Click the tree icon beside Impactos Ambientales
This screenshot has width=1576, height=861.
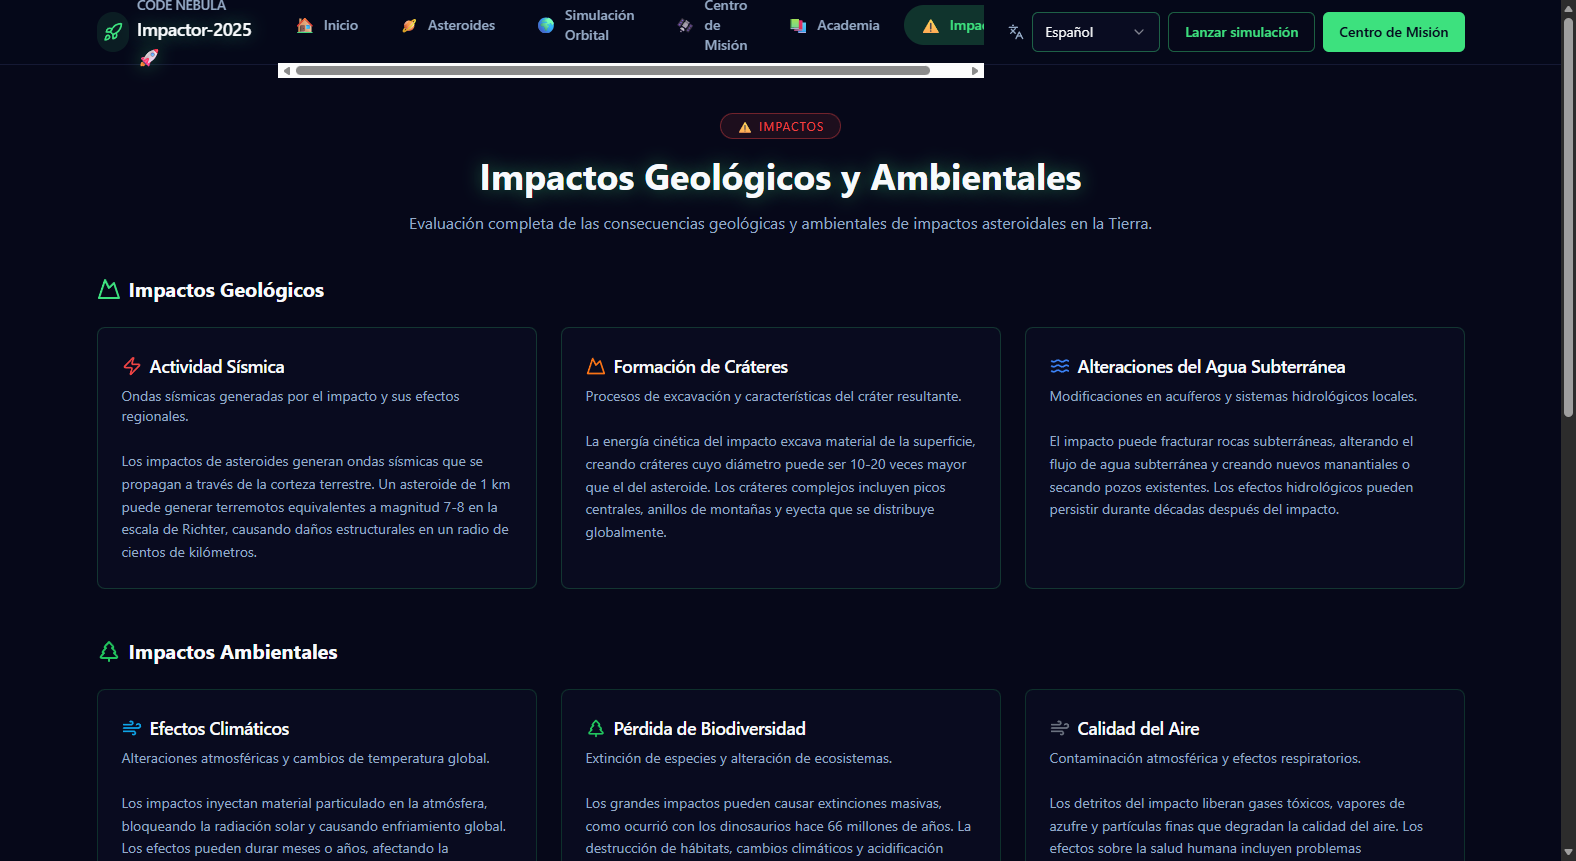(109, 652)
